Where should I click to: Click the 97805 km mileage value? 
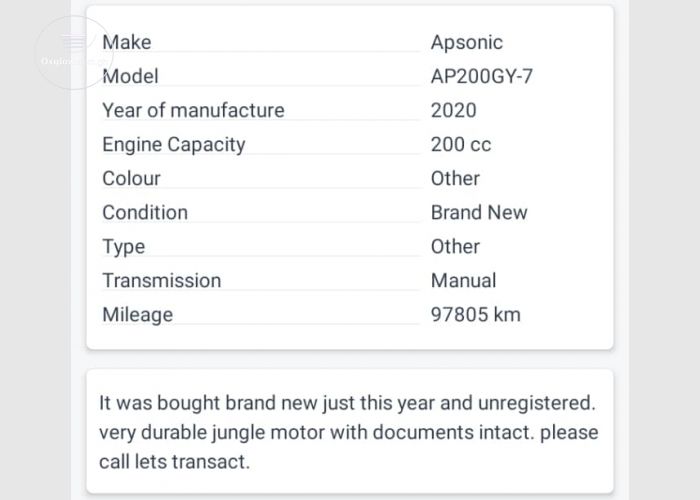[475, 315]
